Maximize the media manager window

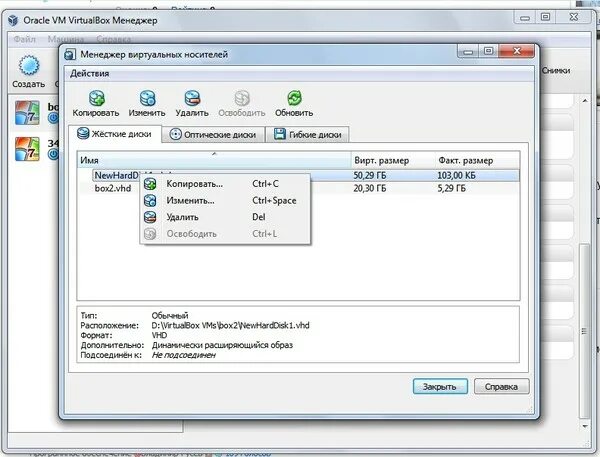488,51
